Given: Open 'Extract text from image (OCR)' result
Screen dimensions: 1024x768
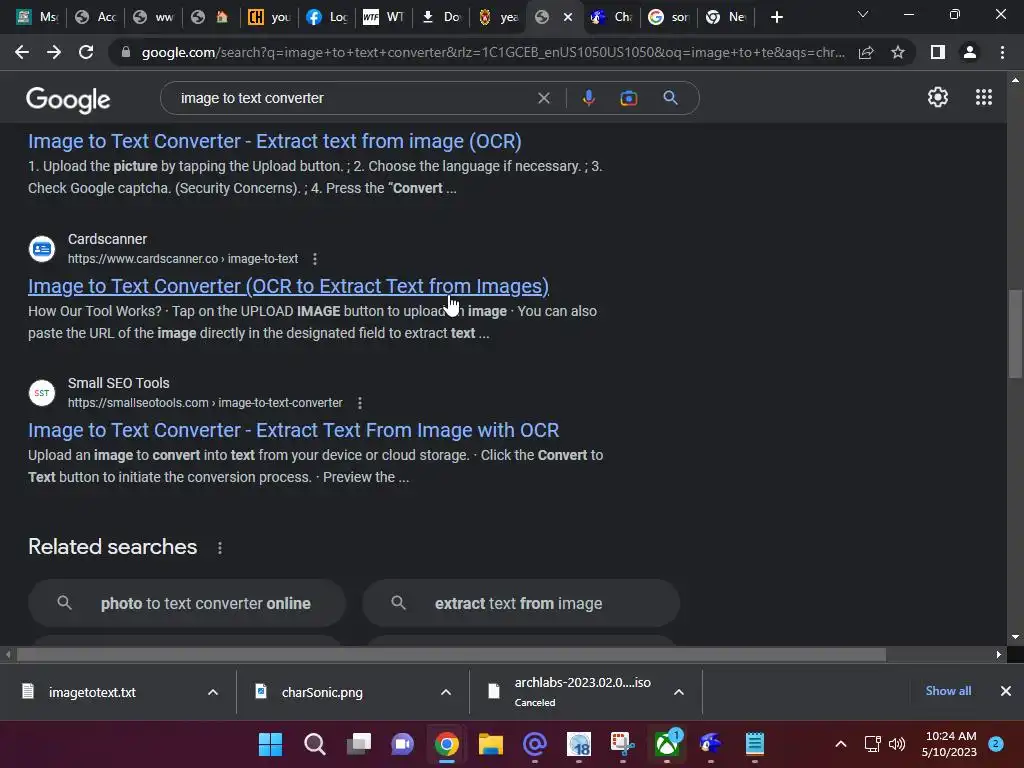Looking at the screenshot, I should [274, 141].
